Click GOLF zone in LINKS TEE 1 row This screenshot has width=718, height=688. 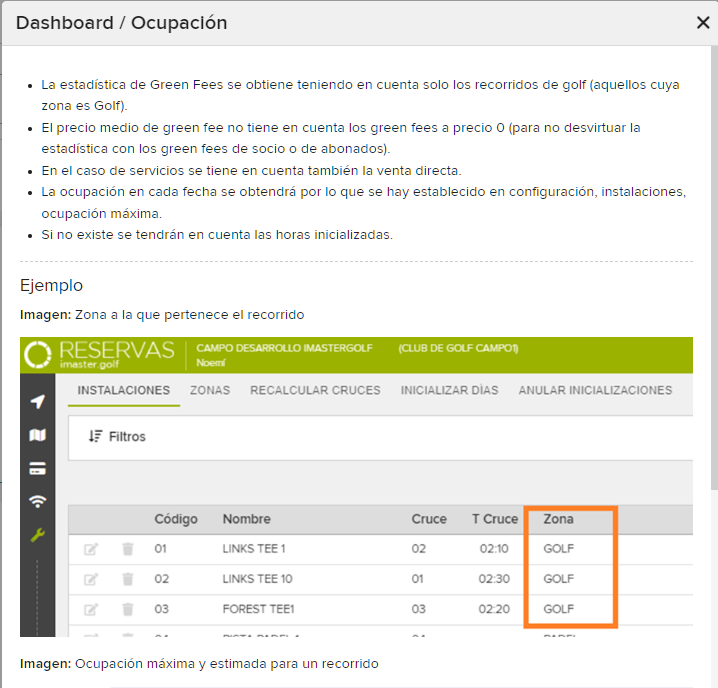pos(558,549)
